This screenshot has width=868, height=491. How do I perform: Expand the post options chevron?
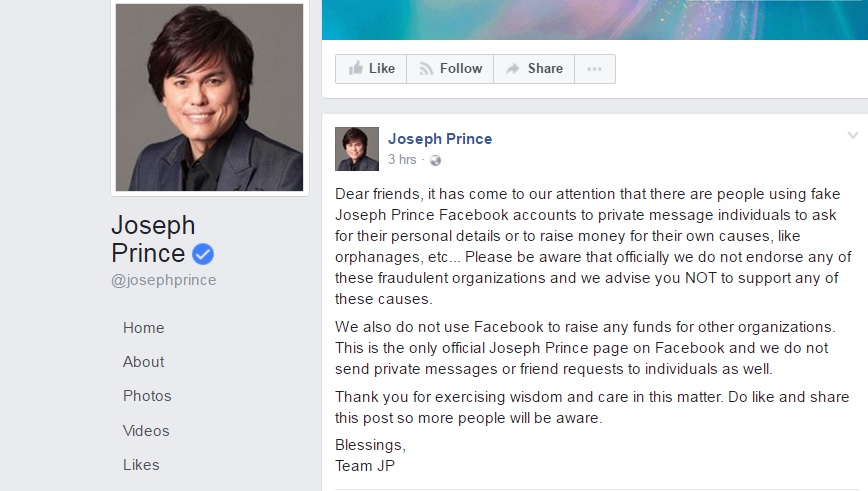tap(852, 135)
